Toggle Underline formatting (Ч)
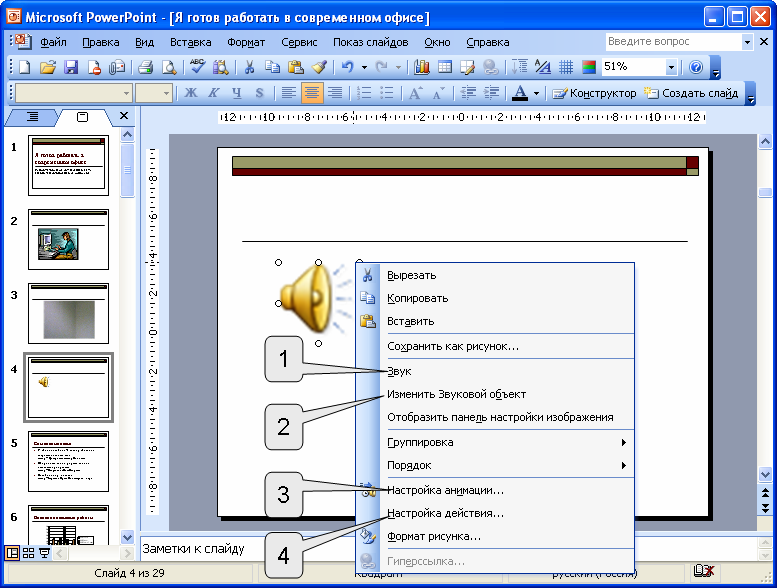This screenshot has height=588, width=777. click(x=236, y=93)
